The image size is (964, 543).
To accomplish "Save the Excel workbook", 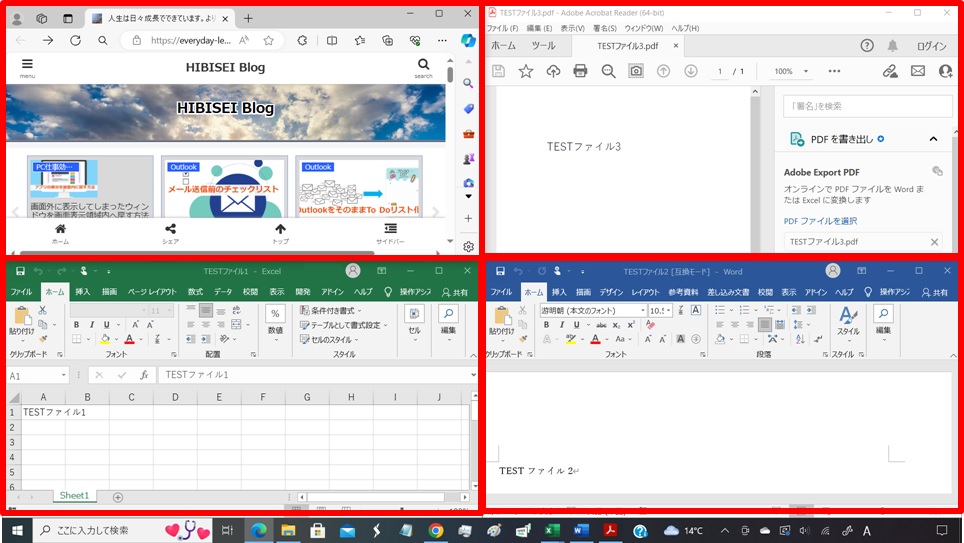I will 20,271.
